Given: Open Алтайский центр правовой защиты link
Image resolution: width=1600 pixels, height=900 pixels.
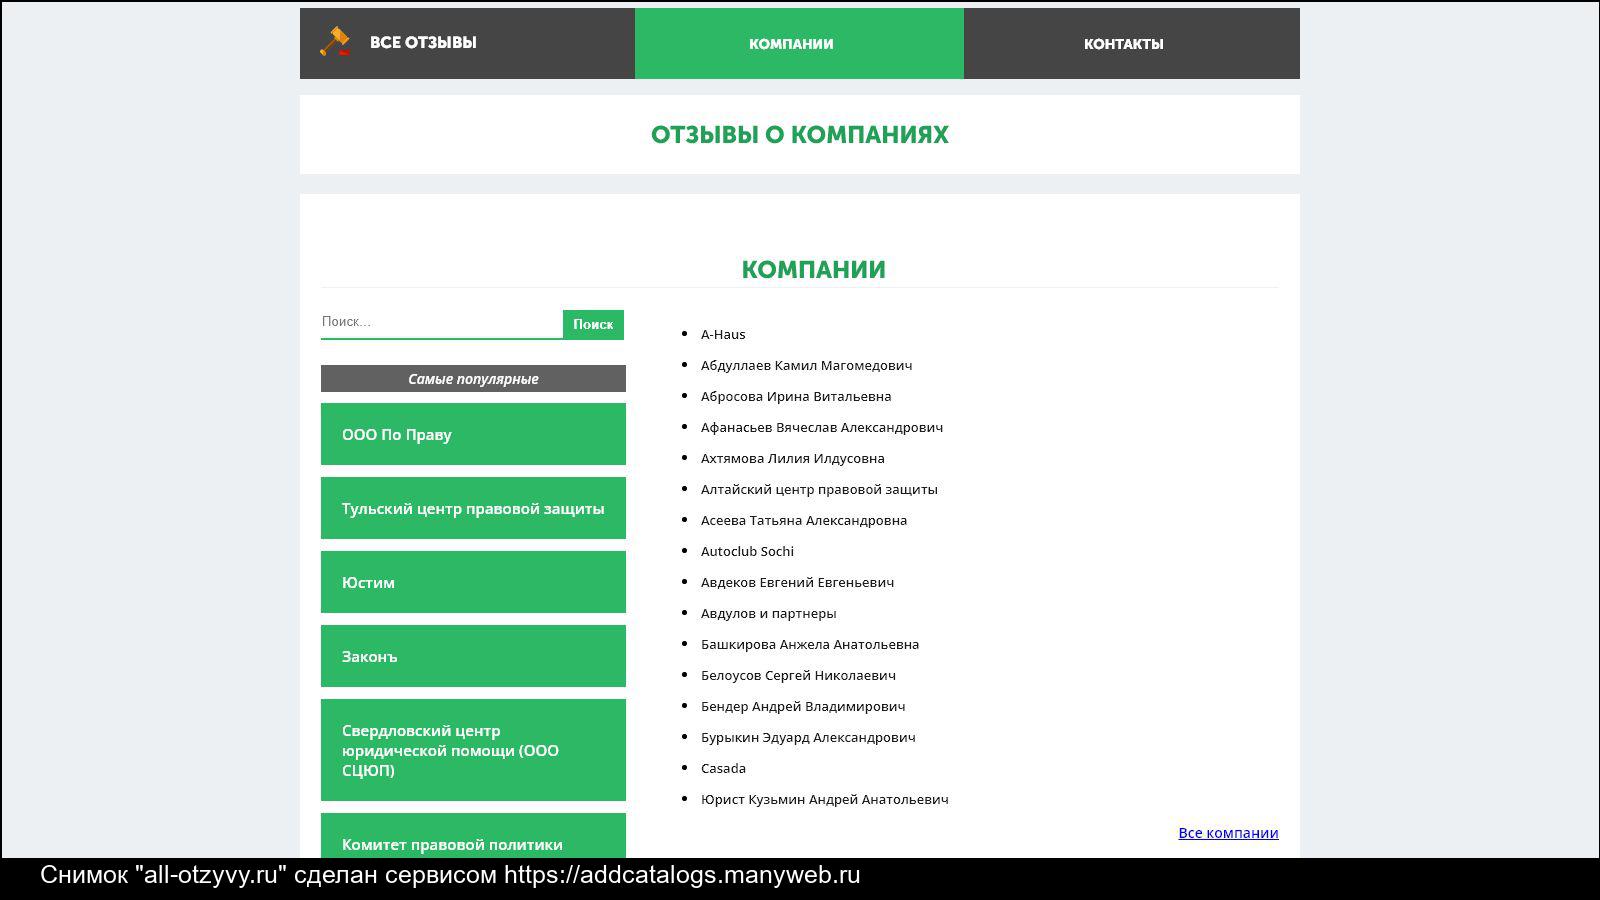Looking at the screenshot, I should click(819, 489).
